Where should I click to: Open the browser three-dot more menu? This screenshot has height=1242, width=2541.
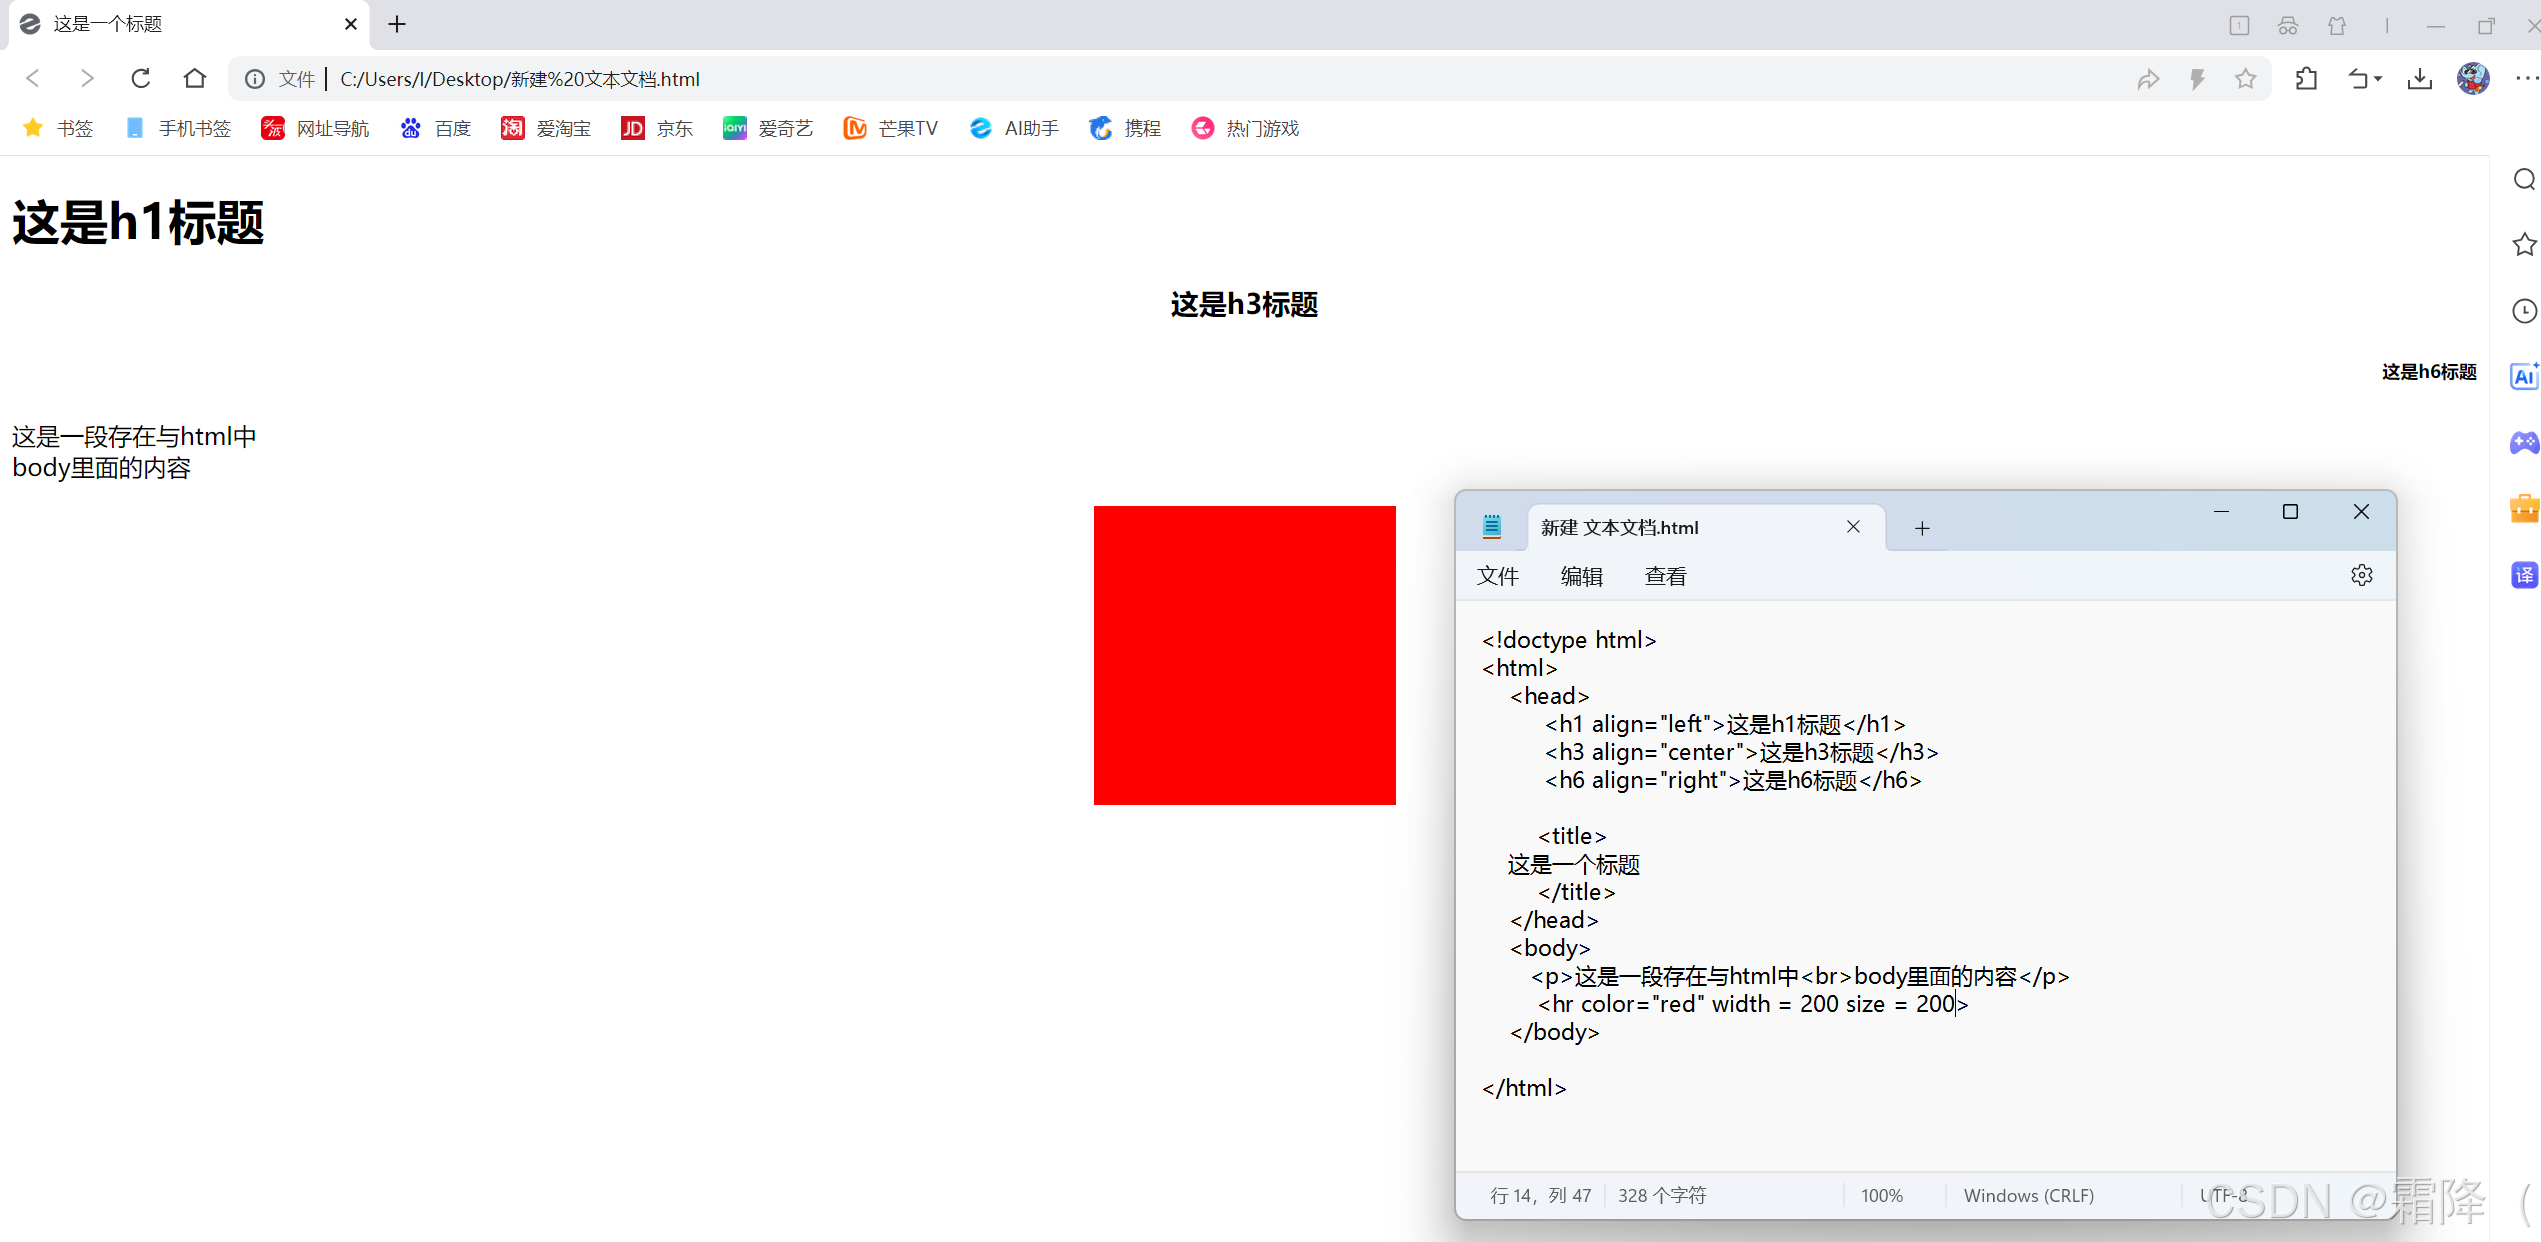(2526, 79)
